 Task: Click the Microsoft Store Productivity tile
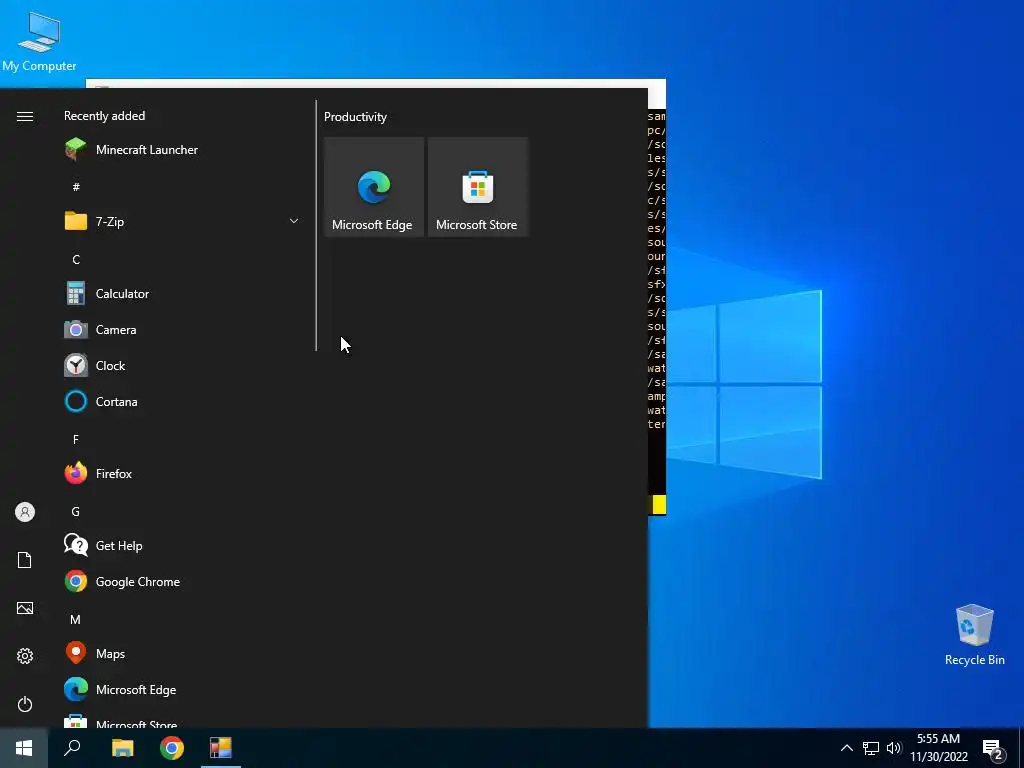tap(477, 187)
